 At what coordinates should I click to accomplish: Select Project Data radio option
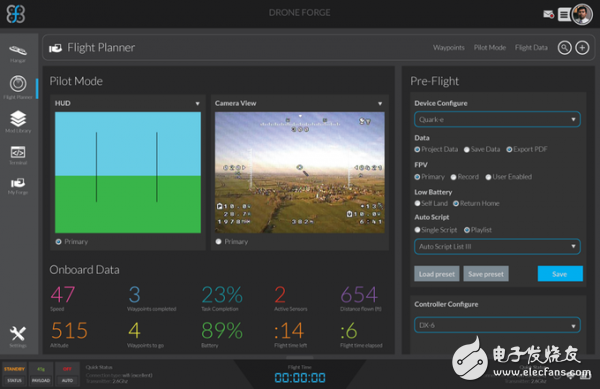click(417, 150)
